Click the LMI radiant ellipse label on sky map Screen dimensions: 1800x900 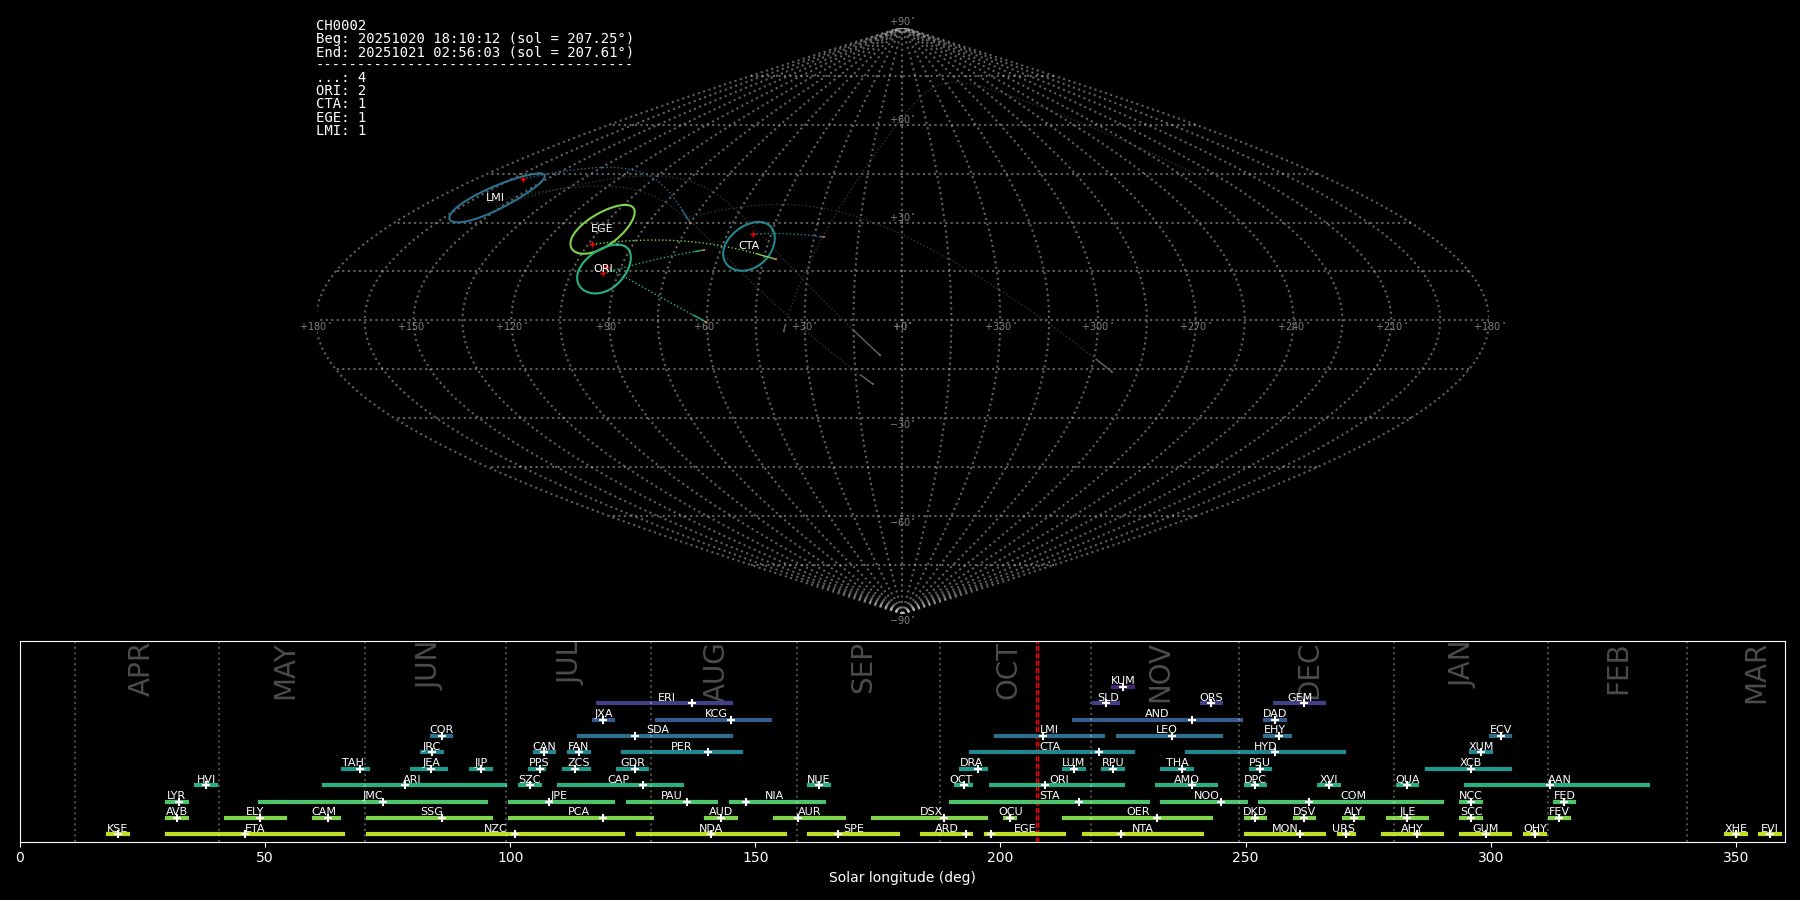click(x=495, y=198)
